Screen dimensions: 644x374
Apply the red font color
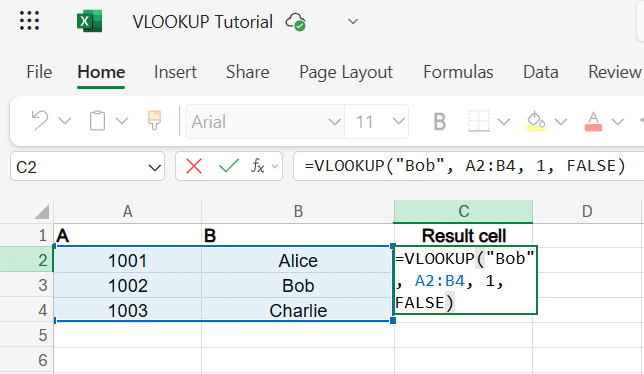point(593,121)
